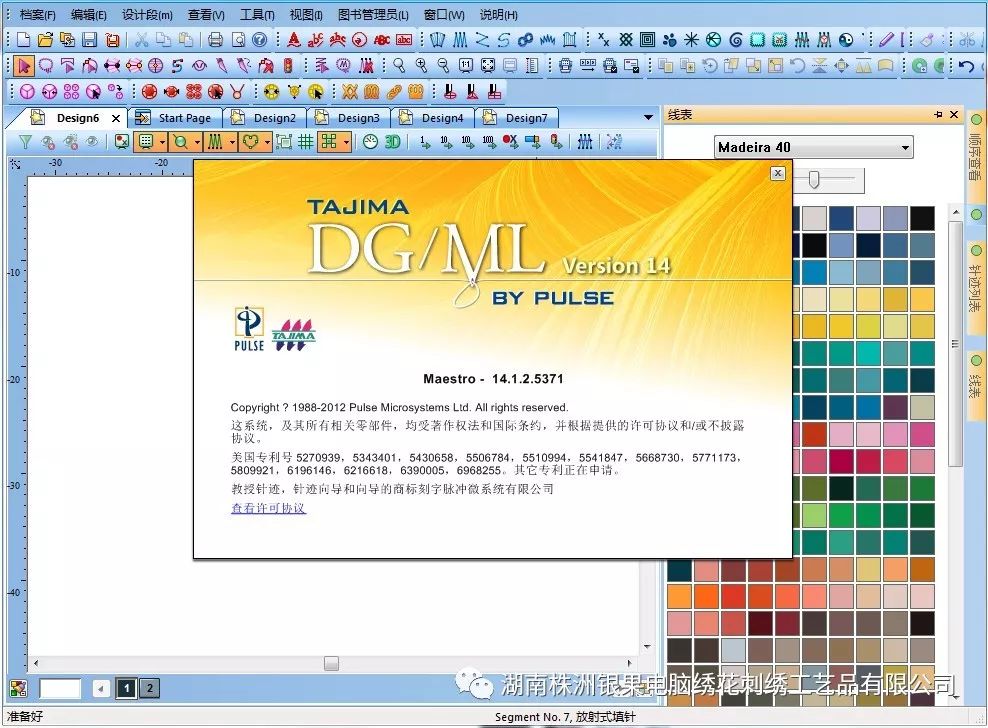Screen dimensions: 988x728
Task: Click the Select arrow tool
Action: [x=23, y=66]
